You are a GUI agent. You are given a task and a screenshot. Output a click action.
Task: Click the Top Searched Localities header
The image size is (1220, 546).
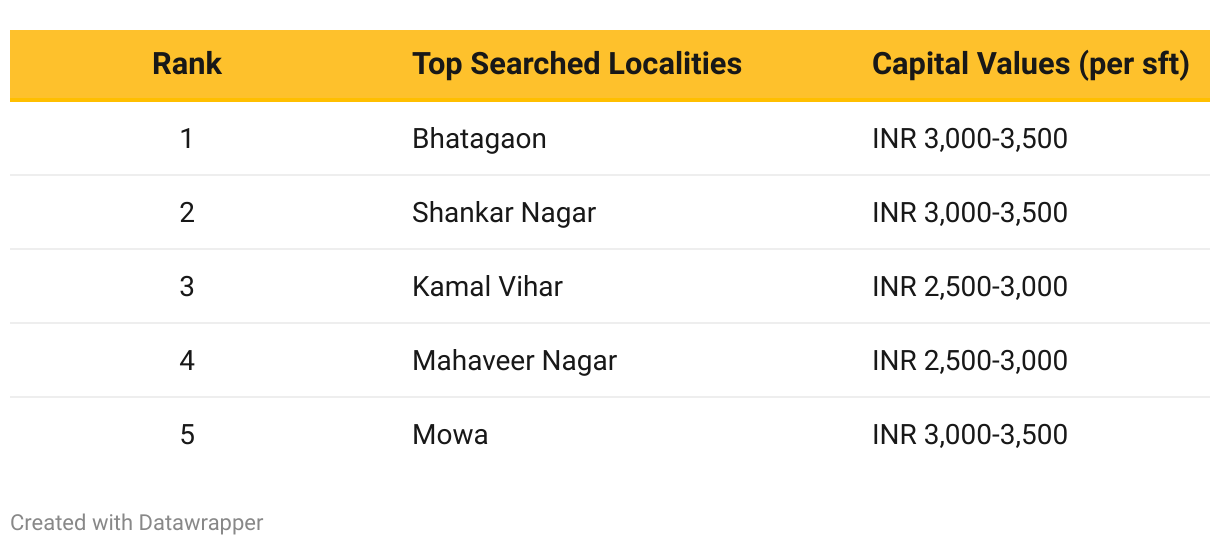[x=577, y=65]
